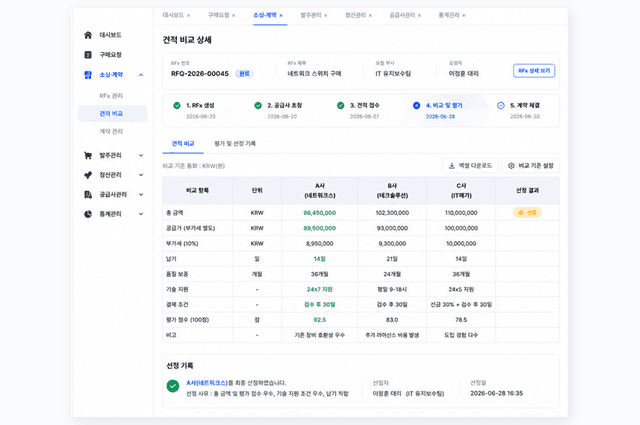
Task: Click green check of step 3. 견적 접수
Action: [x=340, y=105]
